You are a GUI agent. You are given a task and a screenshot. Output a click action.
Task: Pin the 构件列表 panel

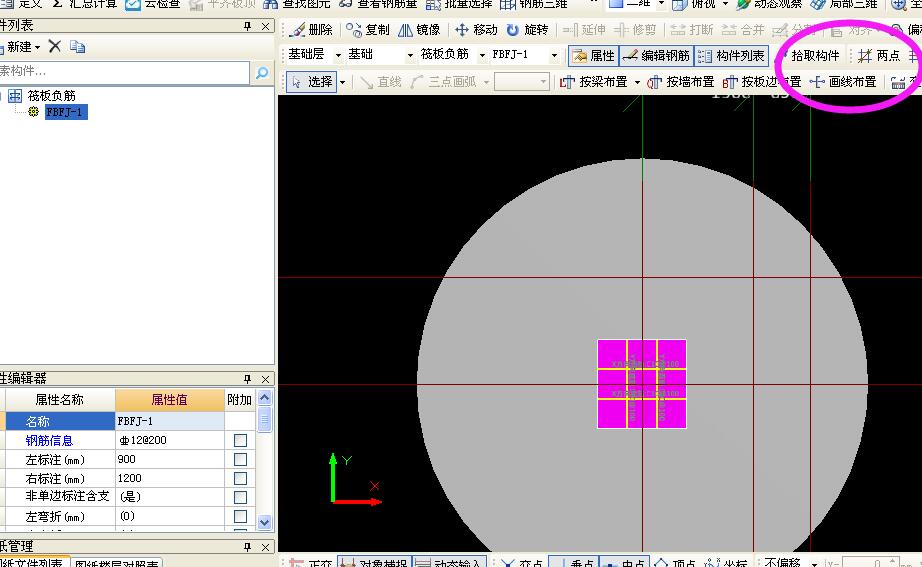click(x=248, y=26)
